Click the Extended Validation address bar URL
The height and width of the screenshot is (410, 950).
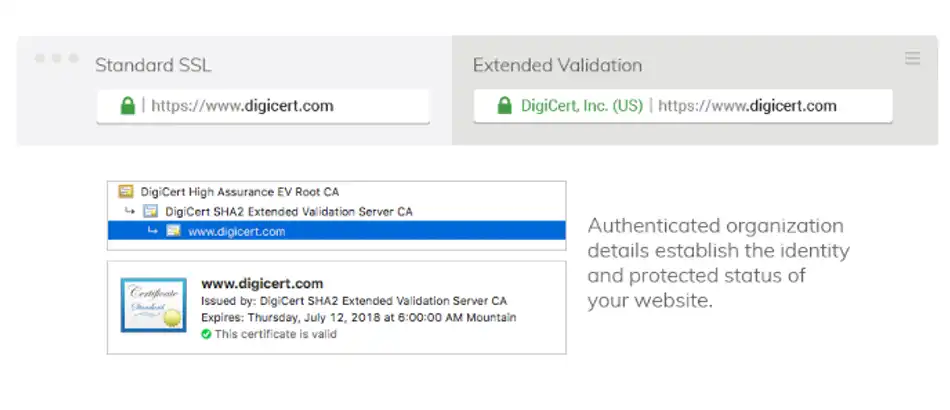click(747, 106)
